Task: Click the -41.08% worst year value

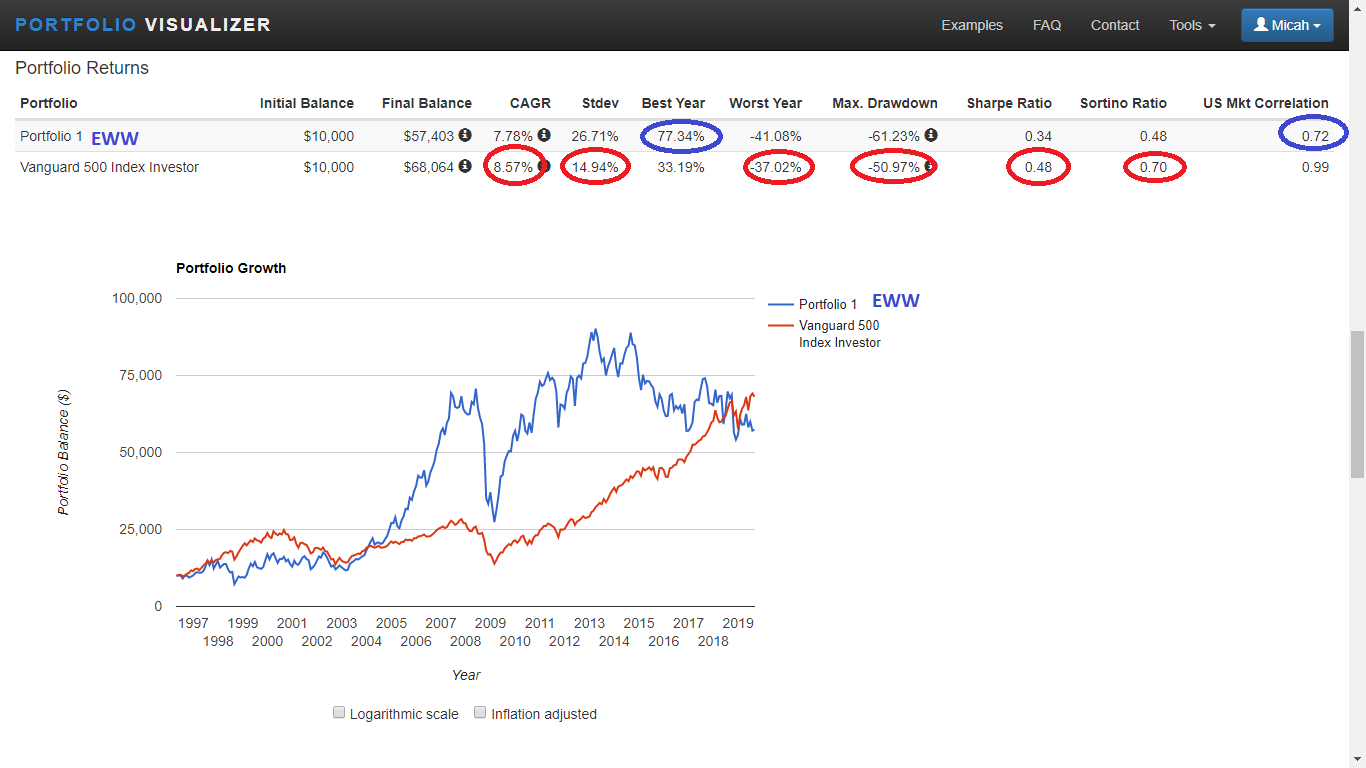Action: click(775, 136)
